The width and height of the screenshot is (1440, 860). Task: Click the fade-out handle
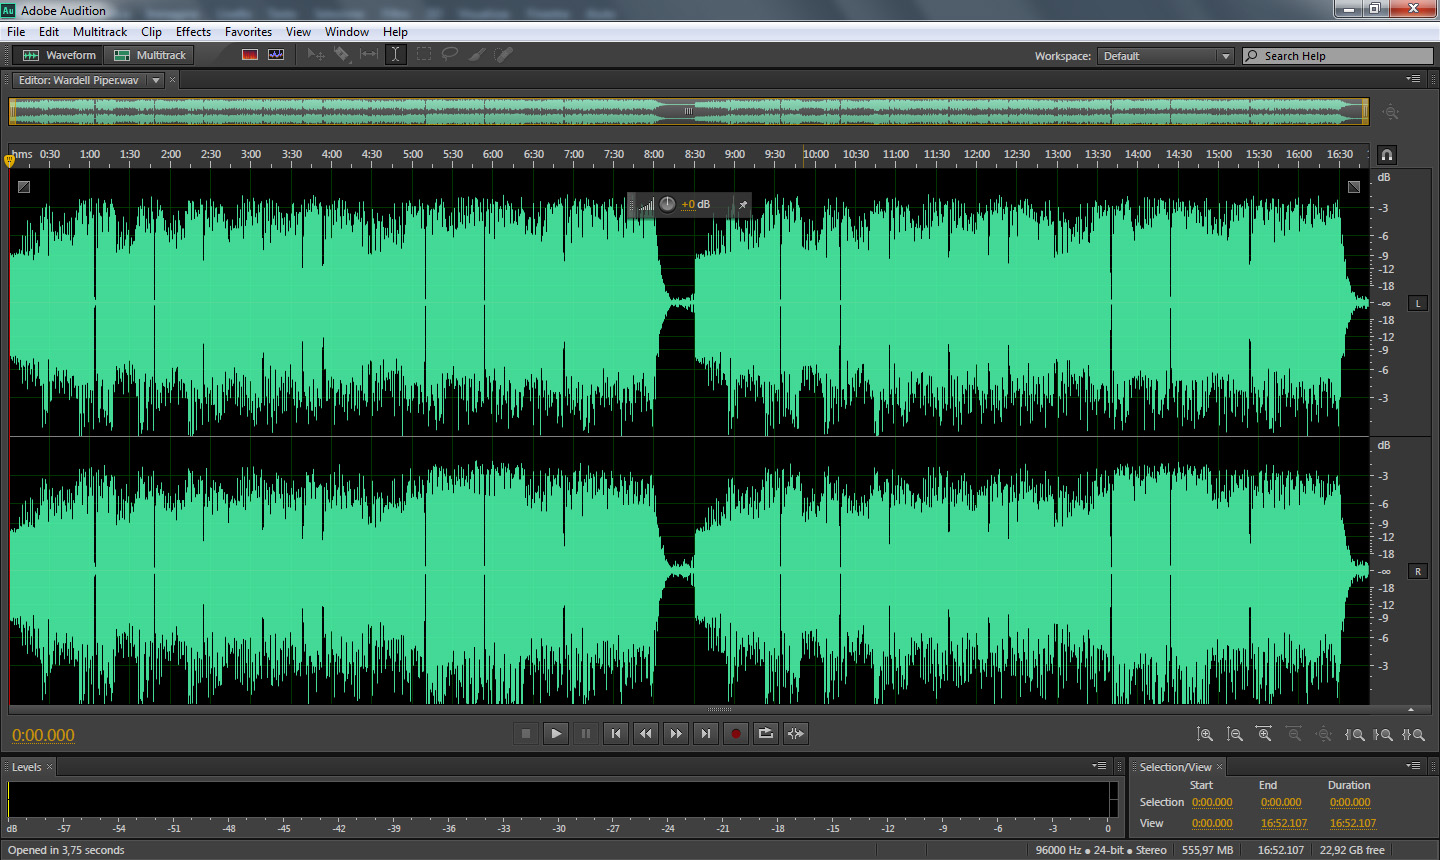coord(1354,186)
